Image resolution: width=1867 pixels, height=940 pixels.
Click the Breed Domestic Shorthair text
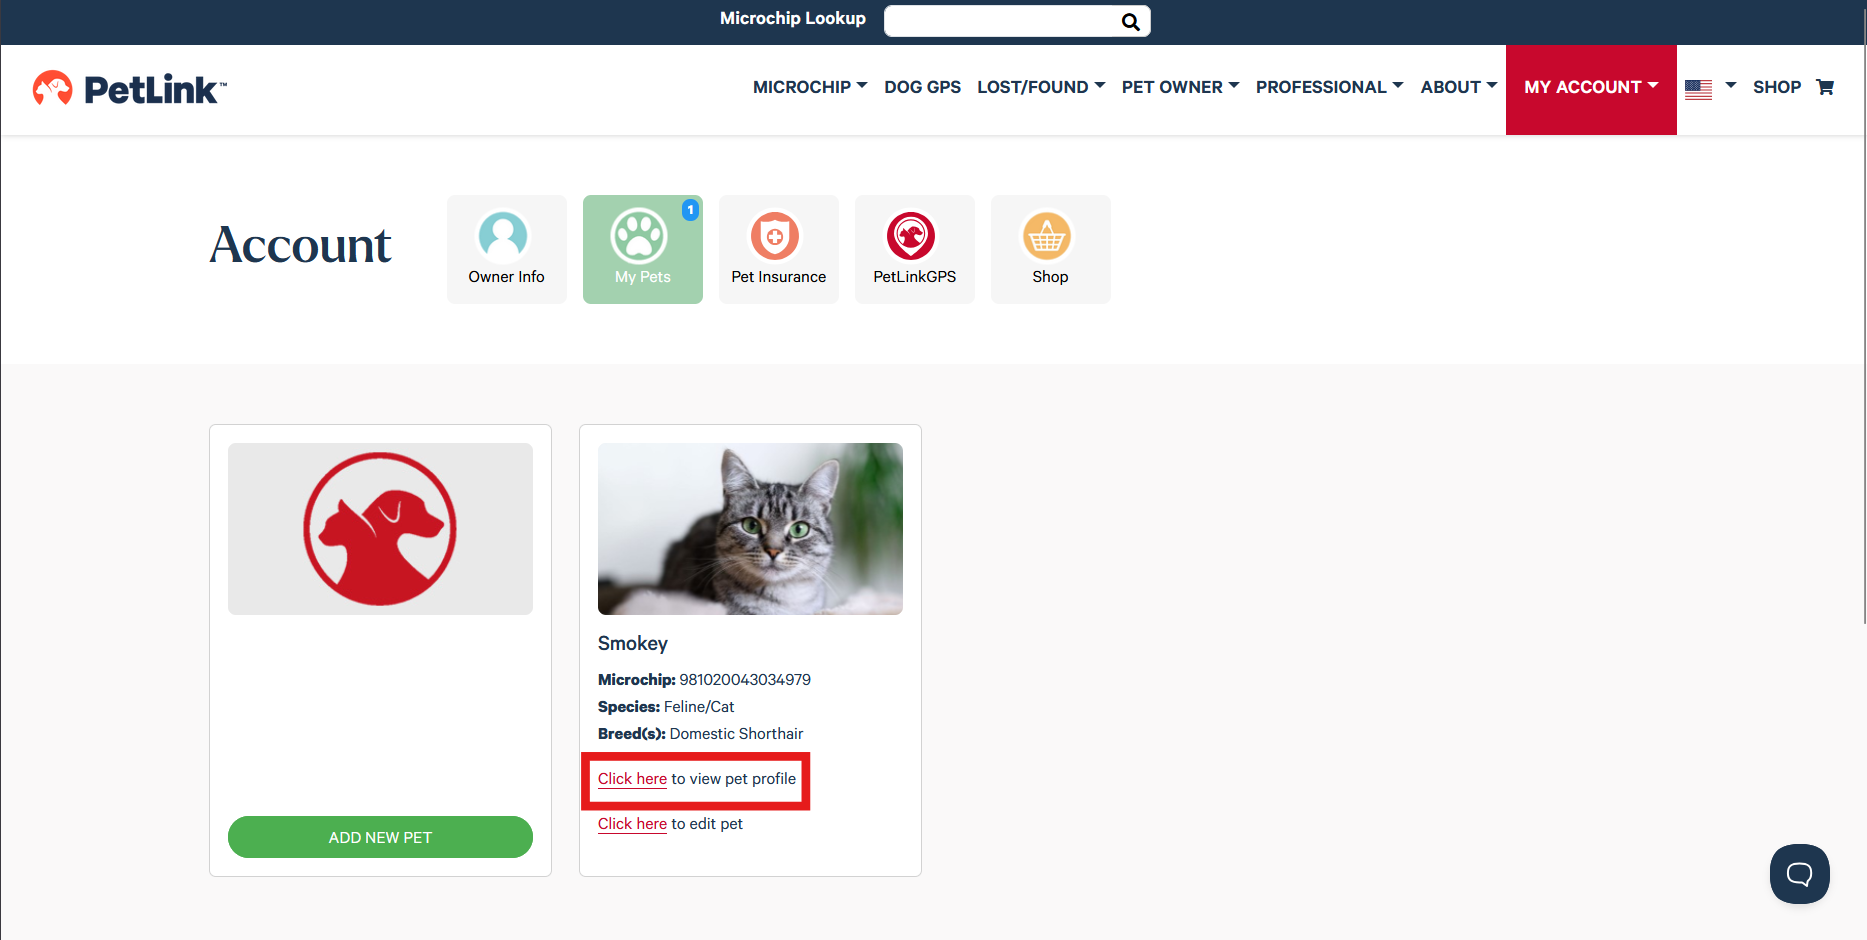point(700,734)
